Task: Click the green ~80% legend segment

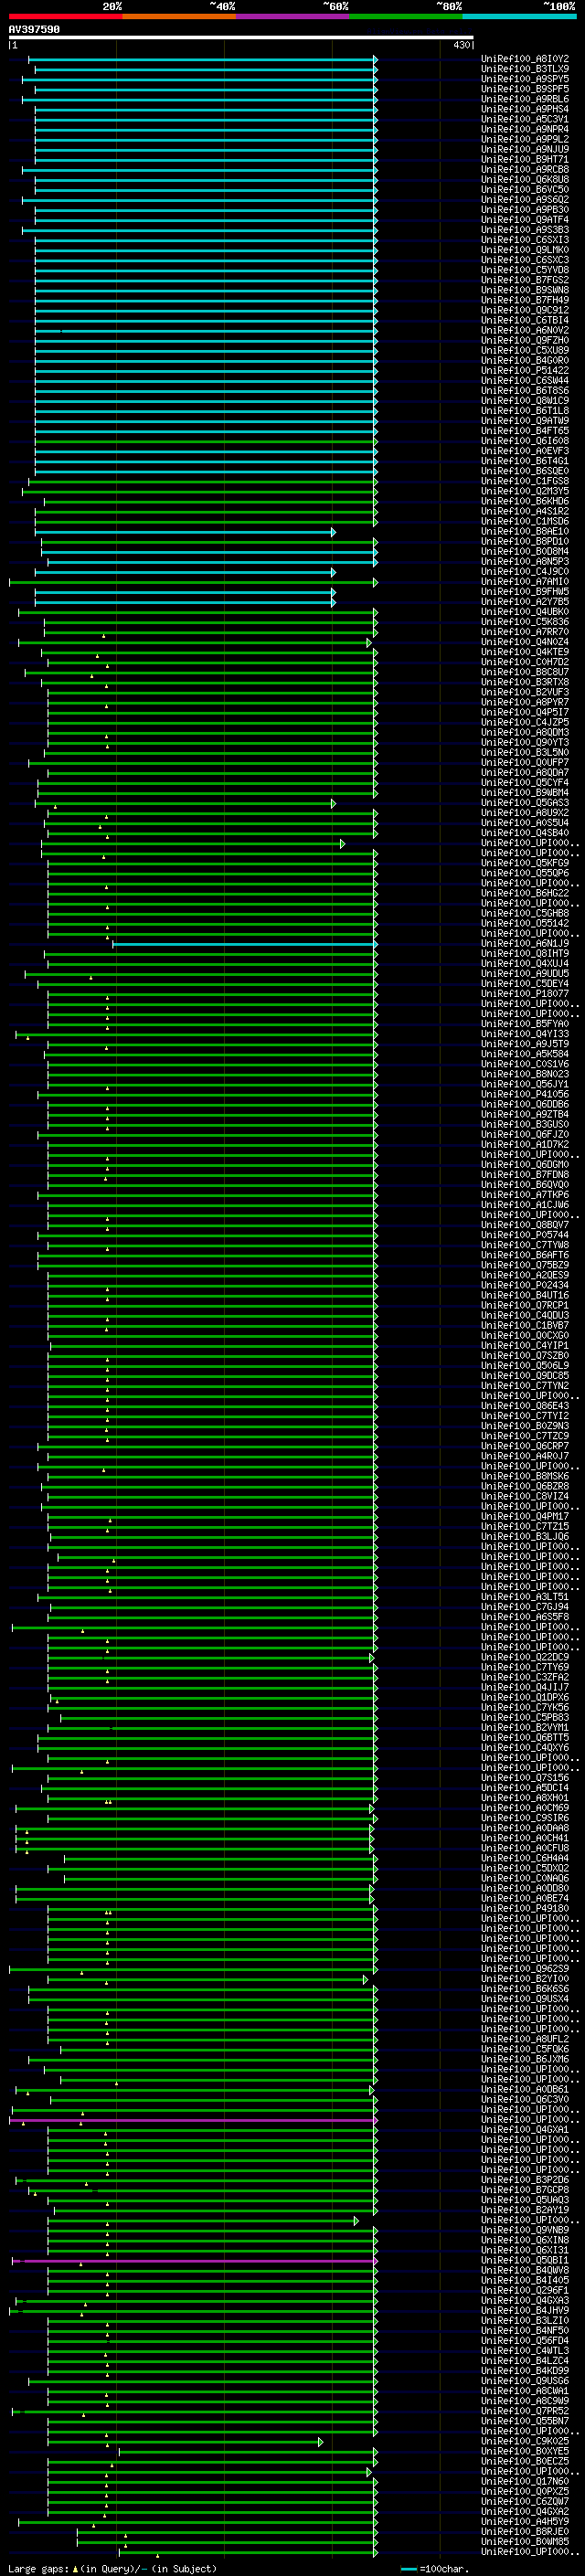Action: click(406, 16)
